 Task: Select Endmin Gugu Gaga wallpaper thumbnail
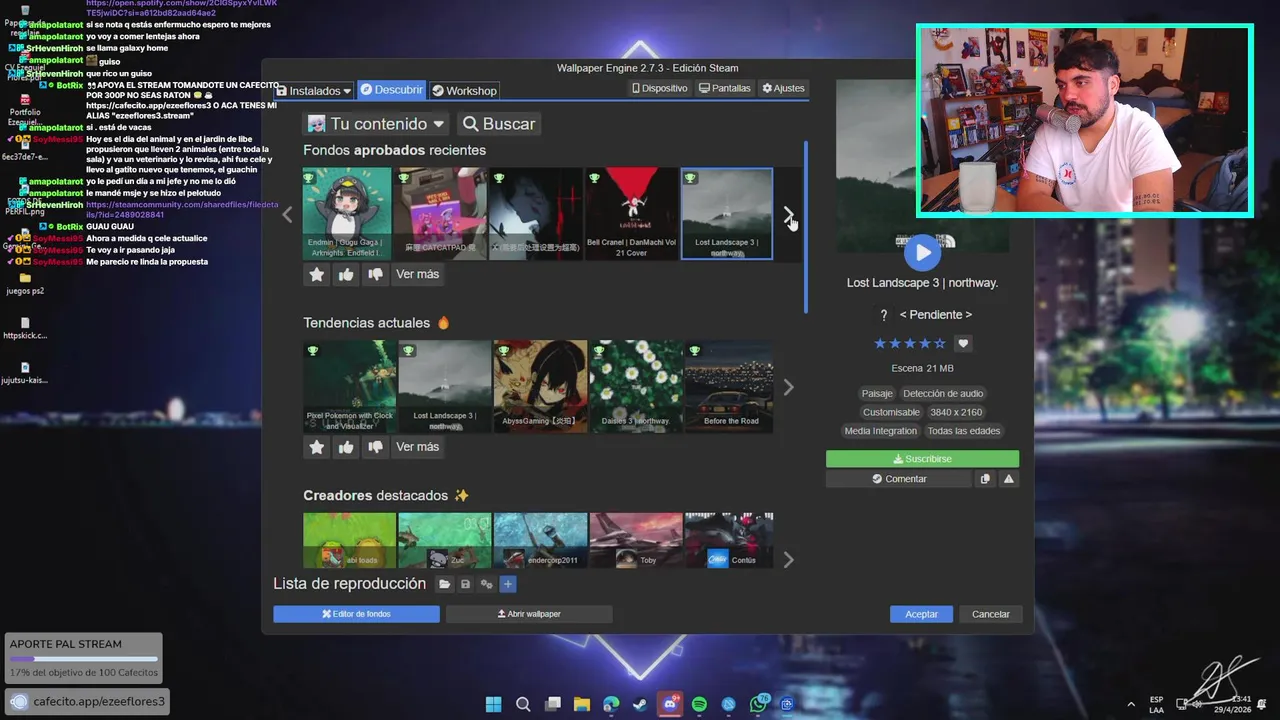click(x=348, y=214)
